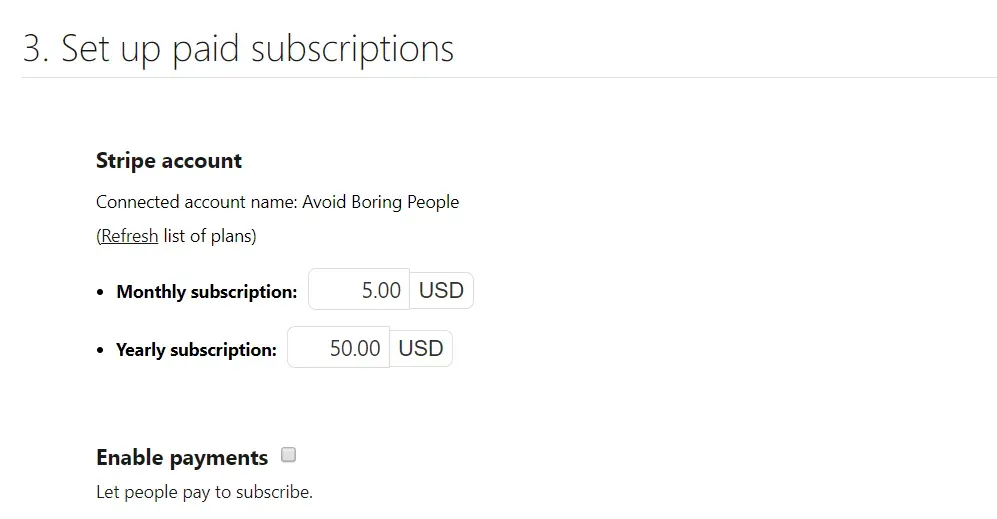Focus the Monthly subscription price field
Image resolution: width=997 pixels, height=519 pixels.
tap(359, 290)
